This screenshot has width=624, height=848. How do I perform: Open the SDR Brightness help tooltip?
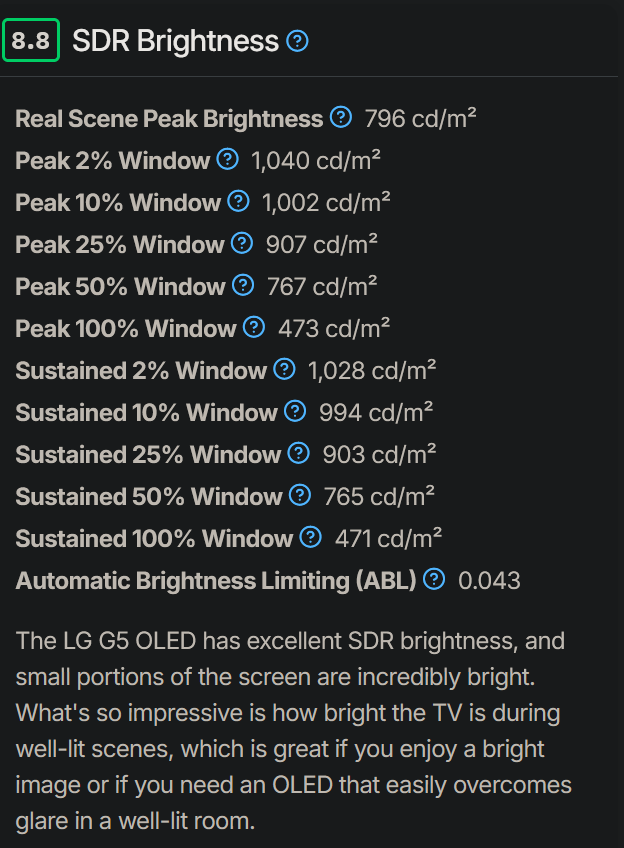296,42
